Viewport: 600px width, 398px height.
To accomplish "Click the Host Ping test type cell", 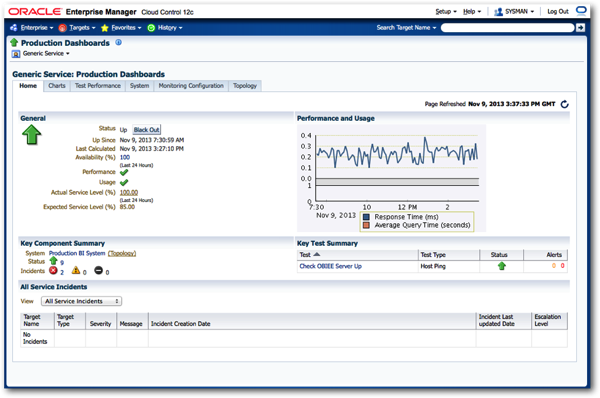I will pos(433,266).
